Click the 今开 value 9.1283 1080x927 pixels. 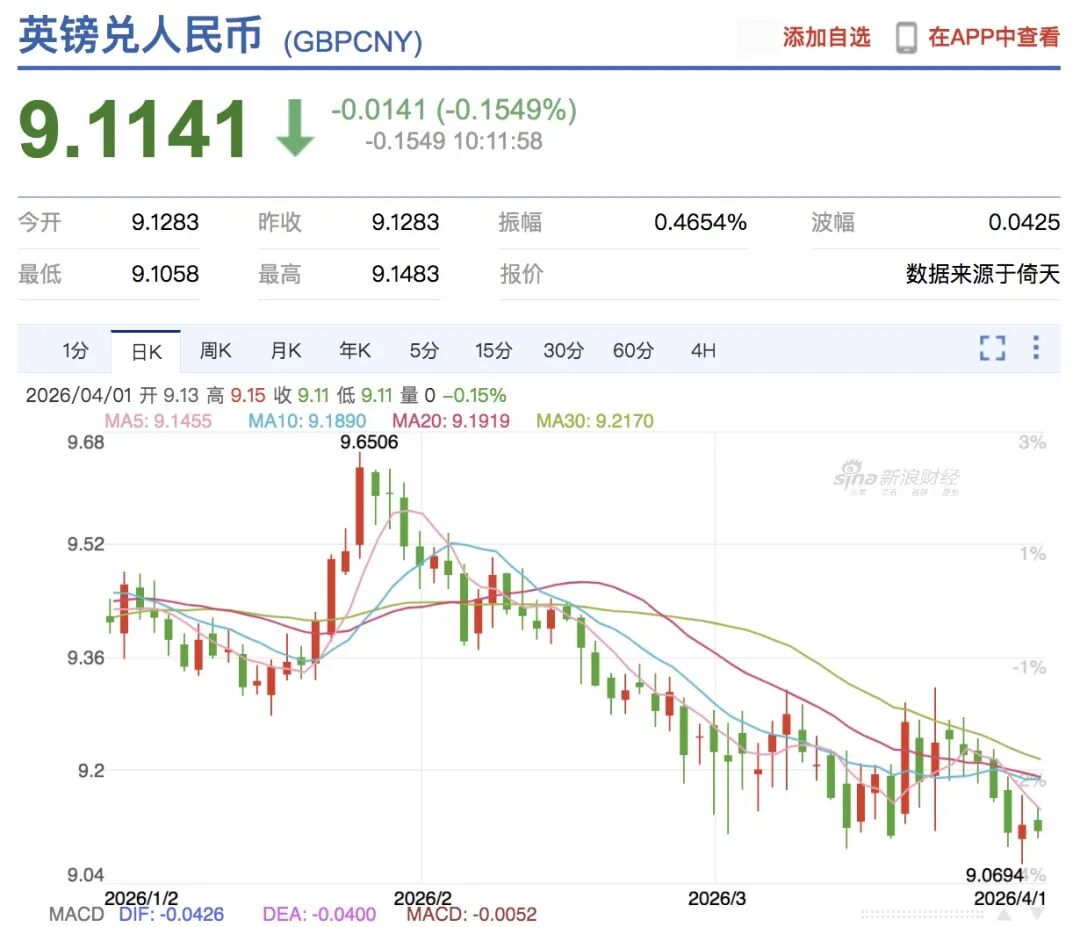coord(165,222)
